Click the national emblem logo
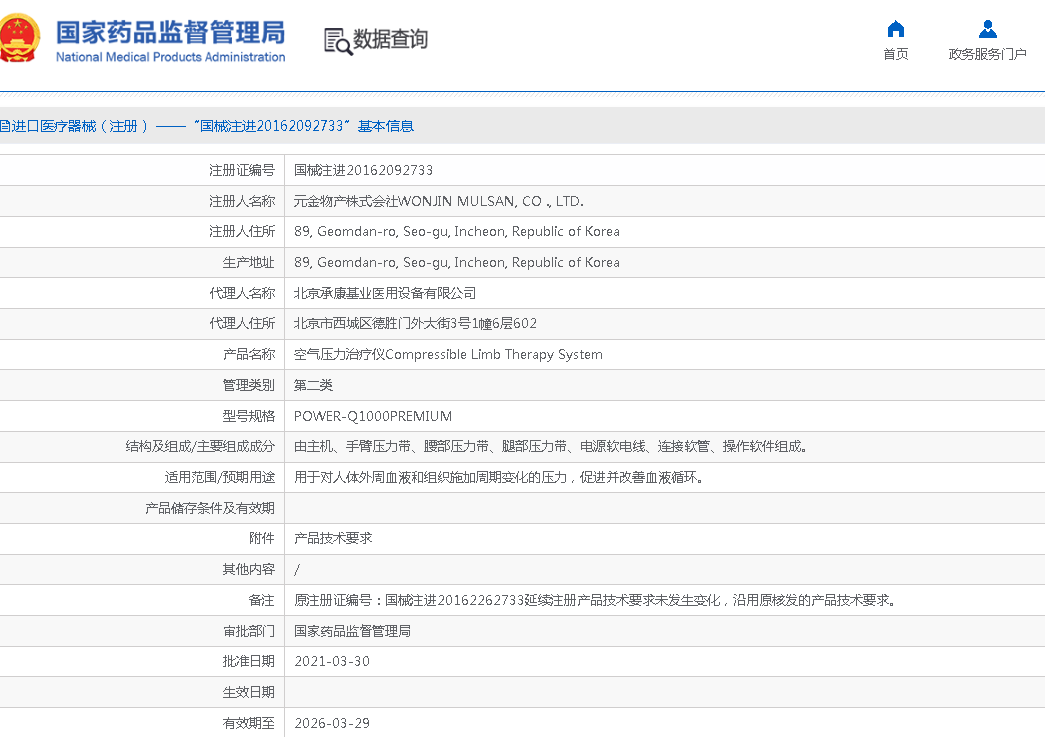This screenshot has height=737, width=1045. (18, 38)
